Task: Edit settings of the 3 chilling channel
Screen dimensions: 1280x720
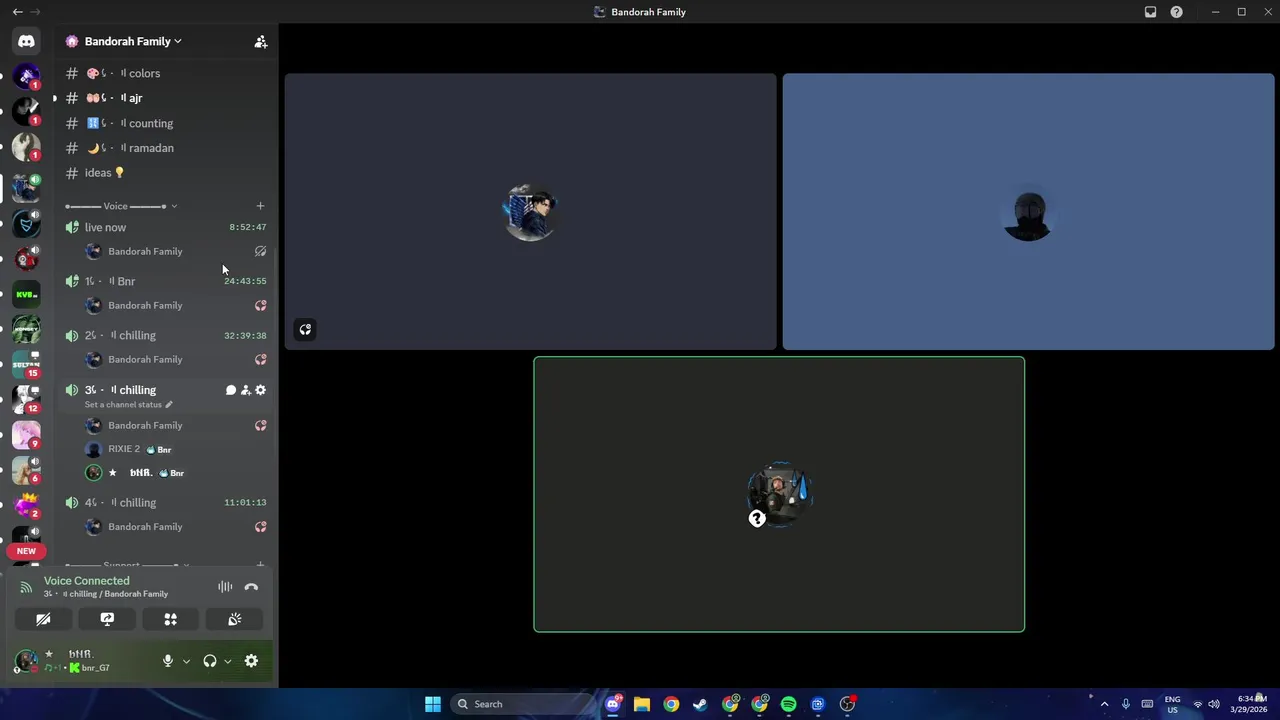Action: point(260,390)
